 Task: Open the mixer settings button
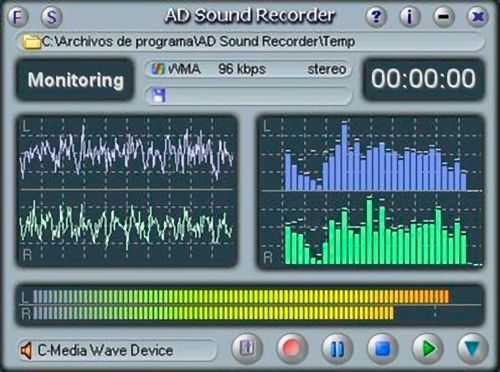point(247,349)
